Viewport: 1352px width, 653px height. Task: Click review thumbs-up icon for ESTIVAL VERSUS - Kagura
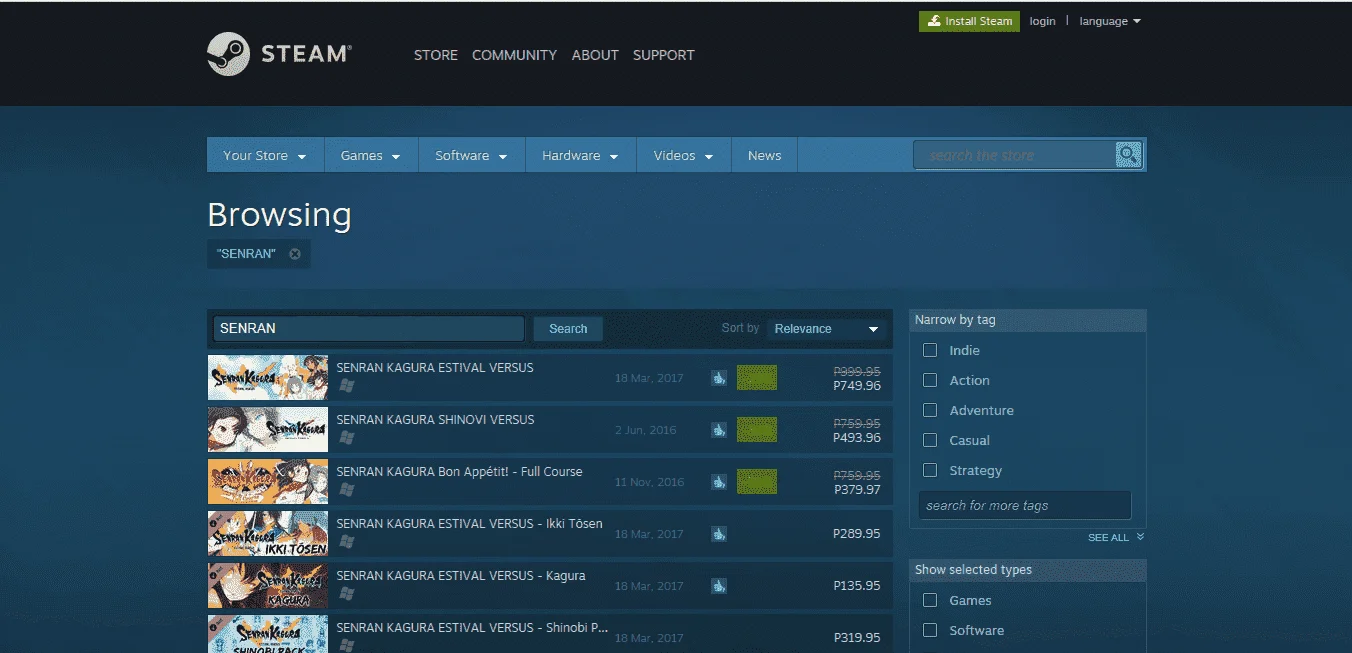pos(718,586)
